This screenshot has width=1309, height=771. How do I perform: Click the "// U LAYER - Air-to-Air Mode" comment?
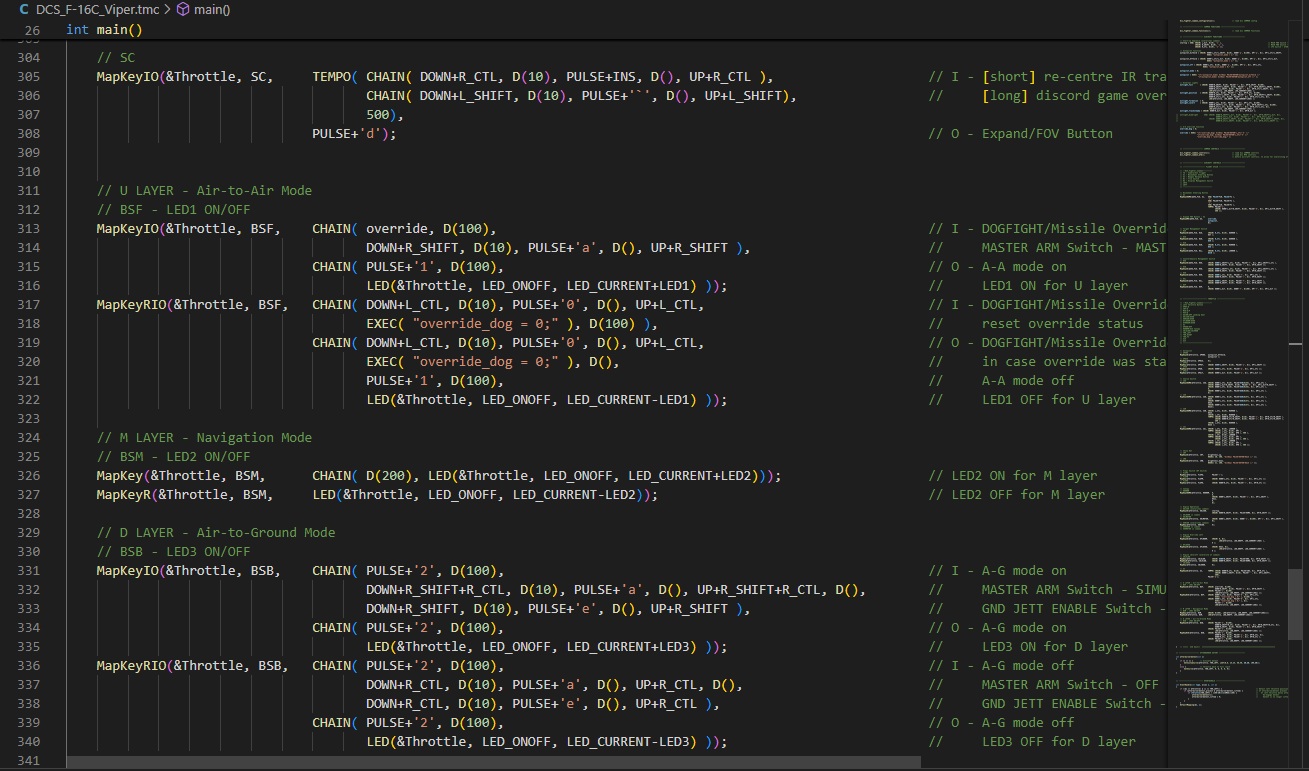[204, 191]
